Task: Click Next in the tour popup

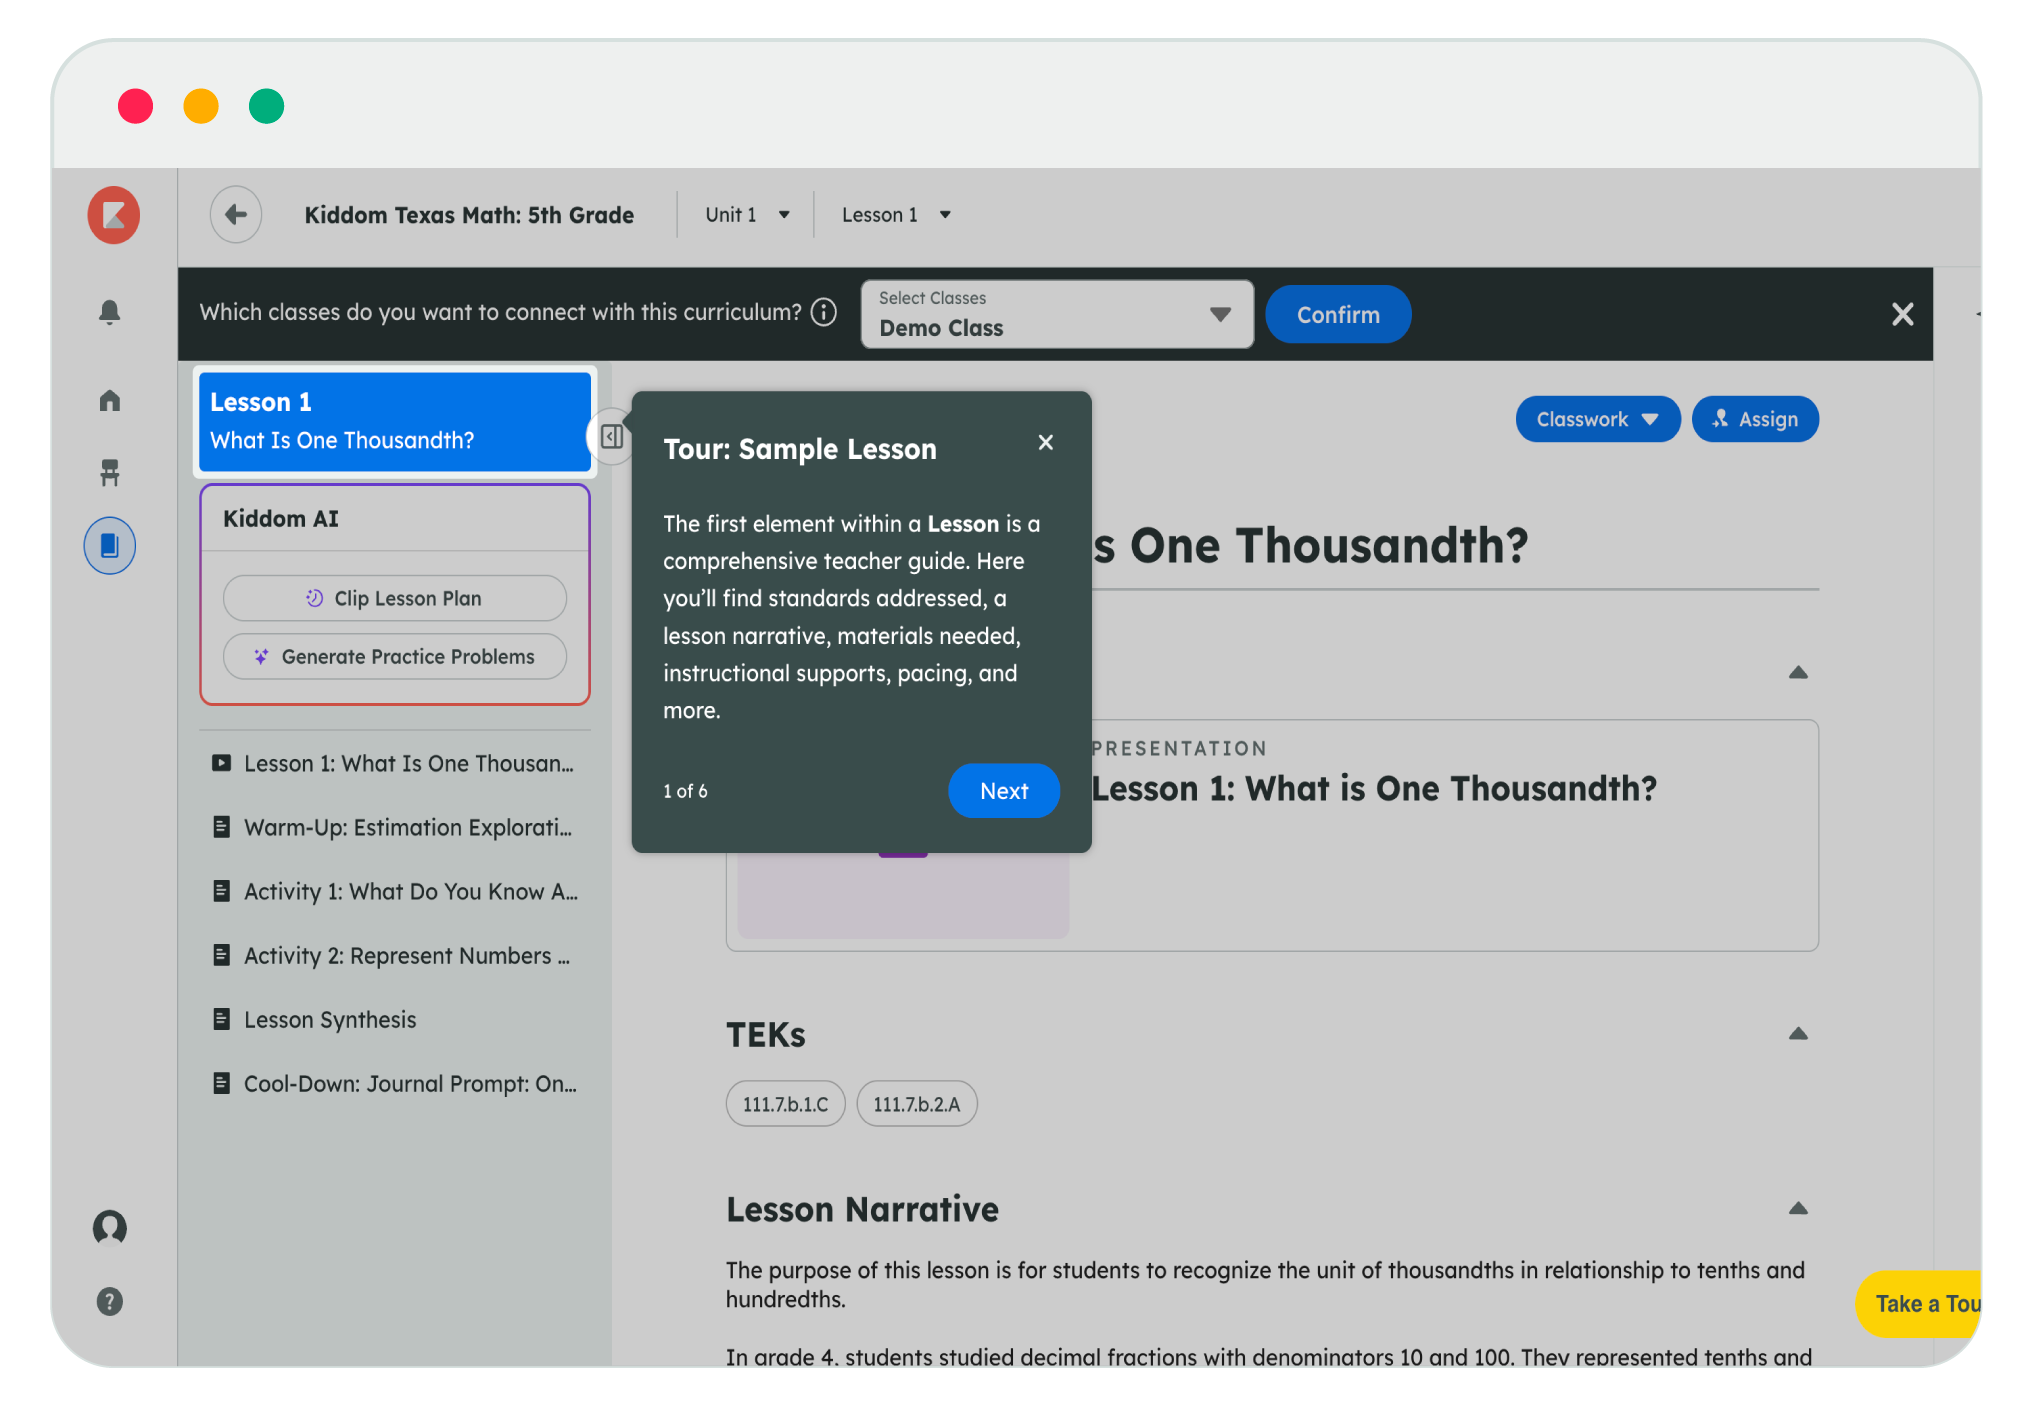Action: click(x=1003, y=791)
